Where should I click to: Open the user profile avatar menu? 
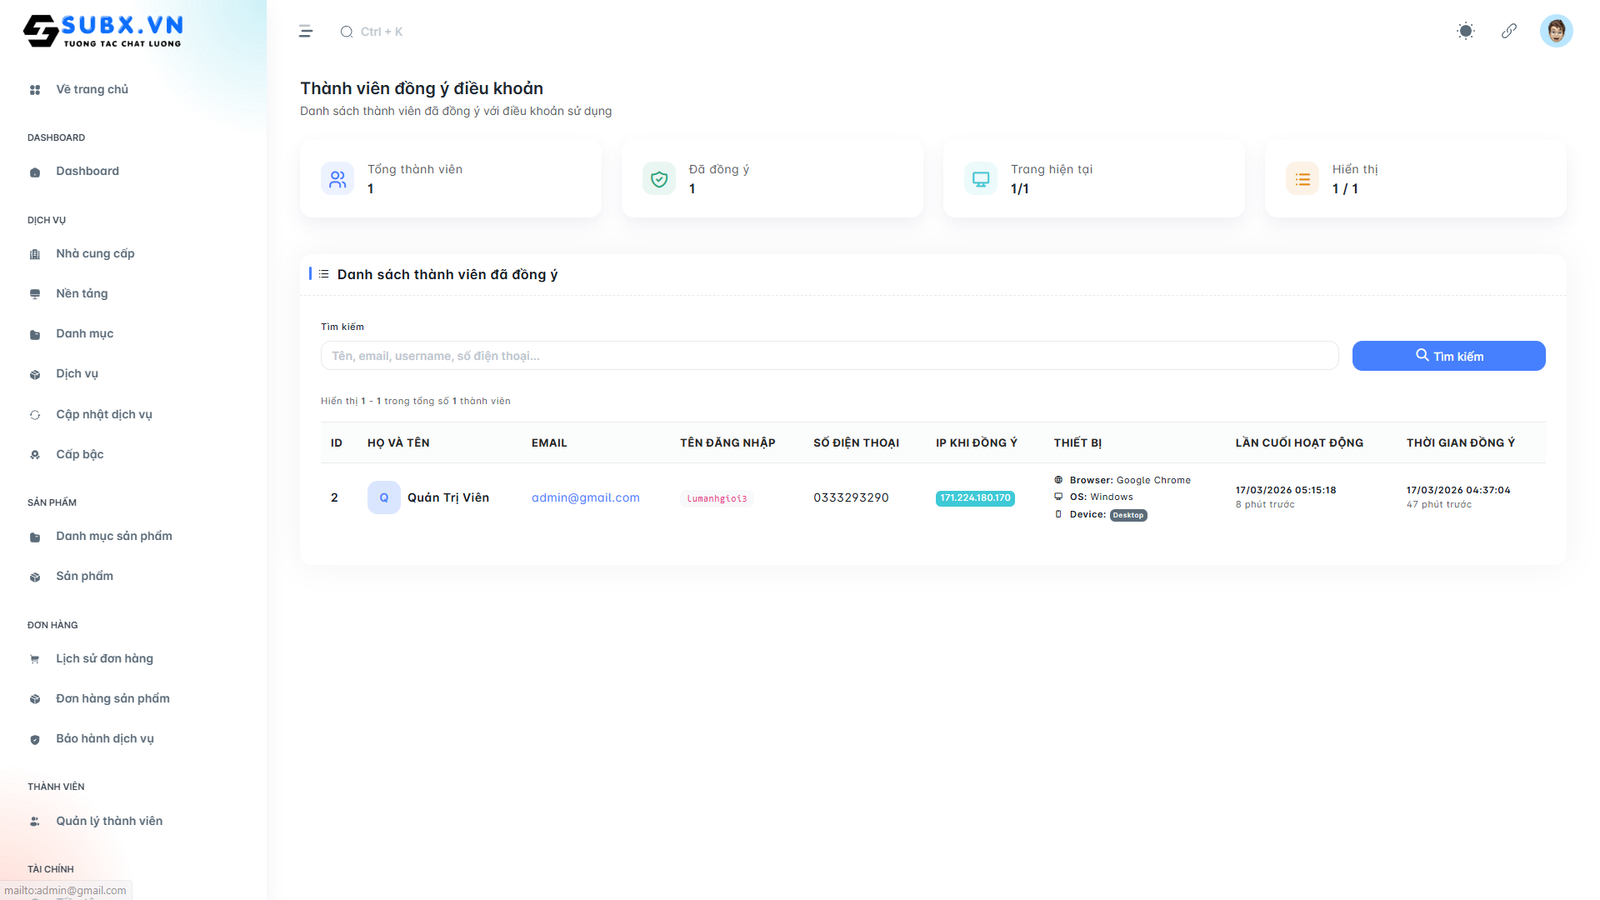click(1555, 31)
